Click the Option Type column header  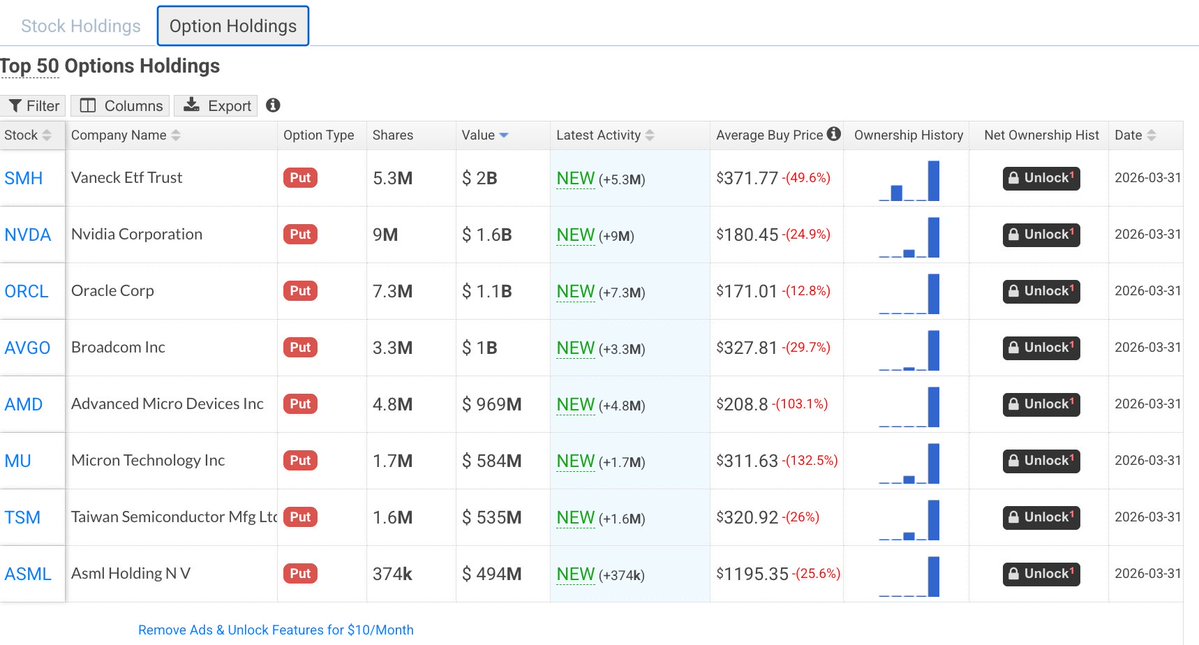coord(319,135)
